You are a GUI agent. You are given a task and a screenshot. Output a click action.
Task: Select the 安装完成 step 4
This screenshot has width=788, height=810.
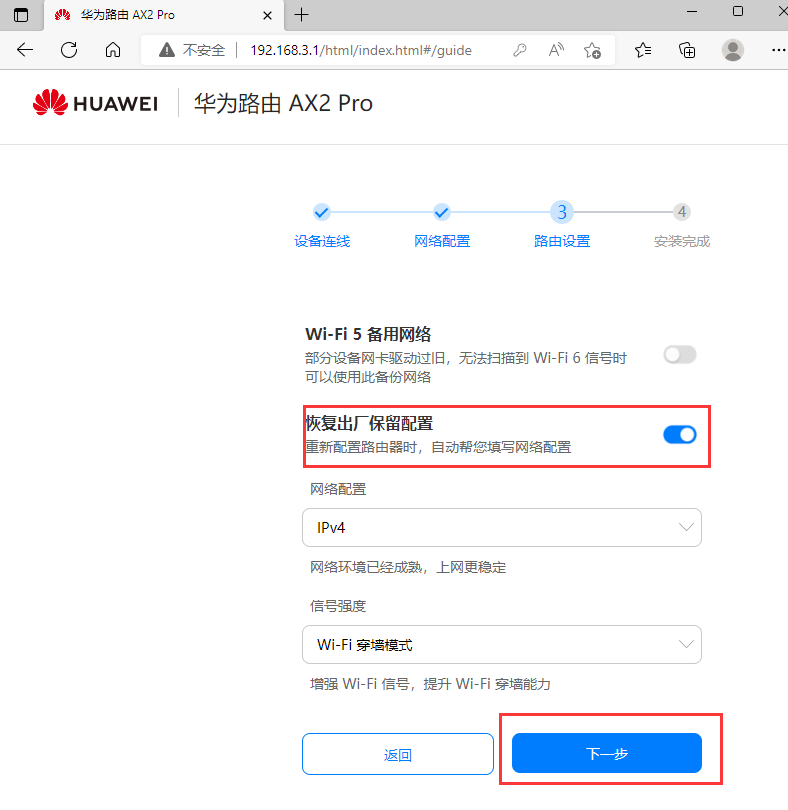(682, 225)
